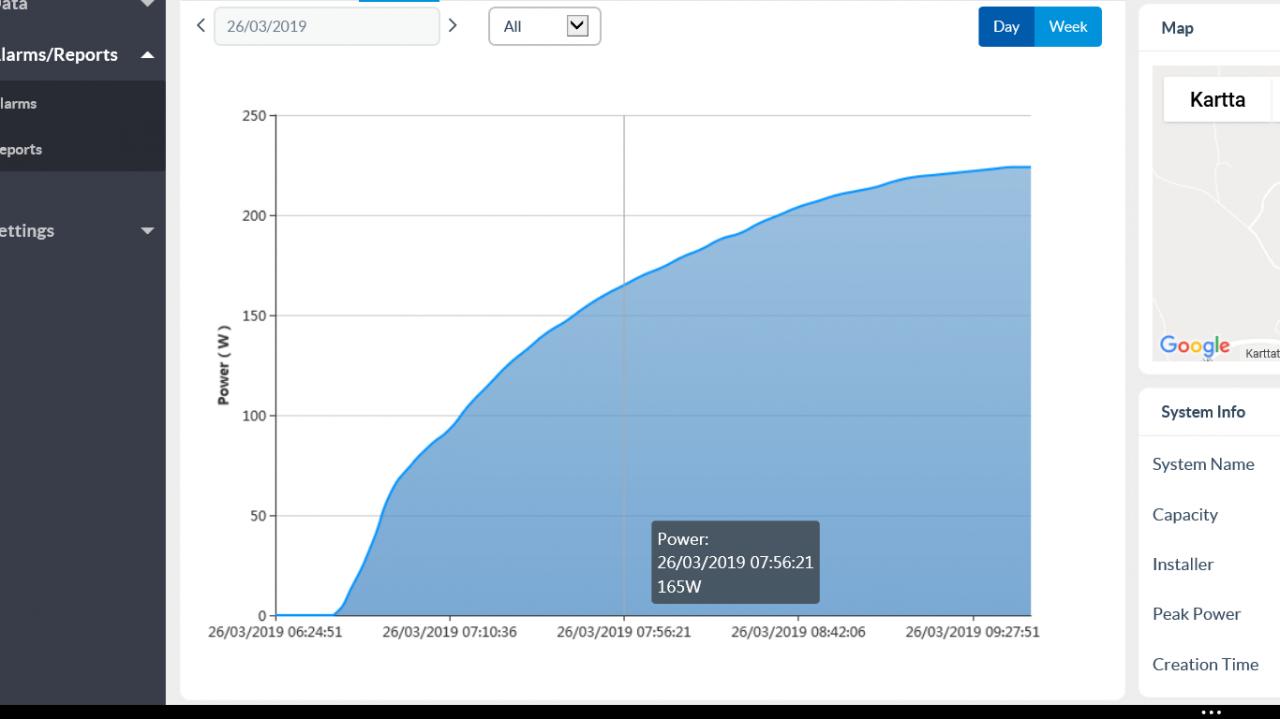Open the All filter dropdown

coord(545,27)
